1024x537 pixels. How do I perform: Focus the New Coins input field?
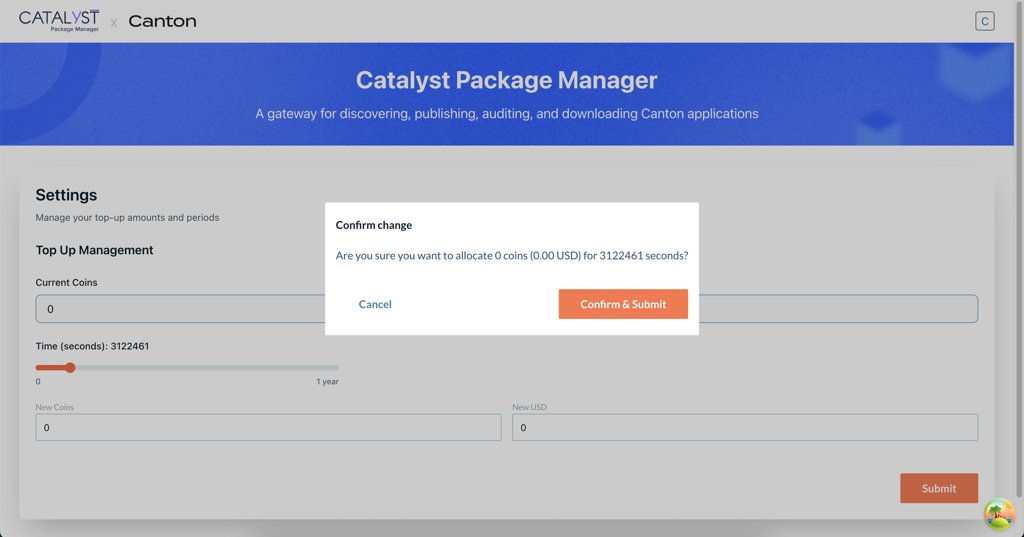click(x=268, y=427)
